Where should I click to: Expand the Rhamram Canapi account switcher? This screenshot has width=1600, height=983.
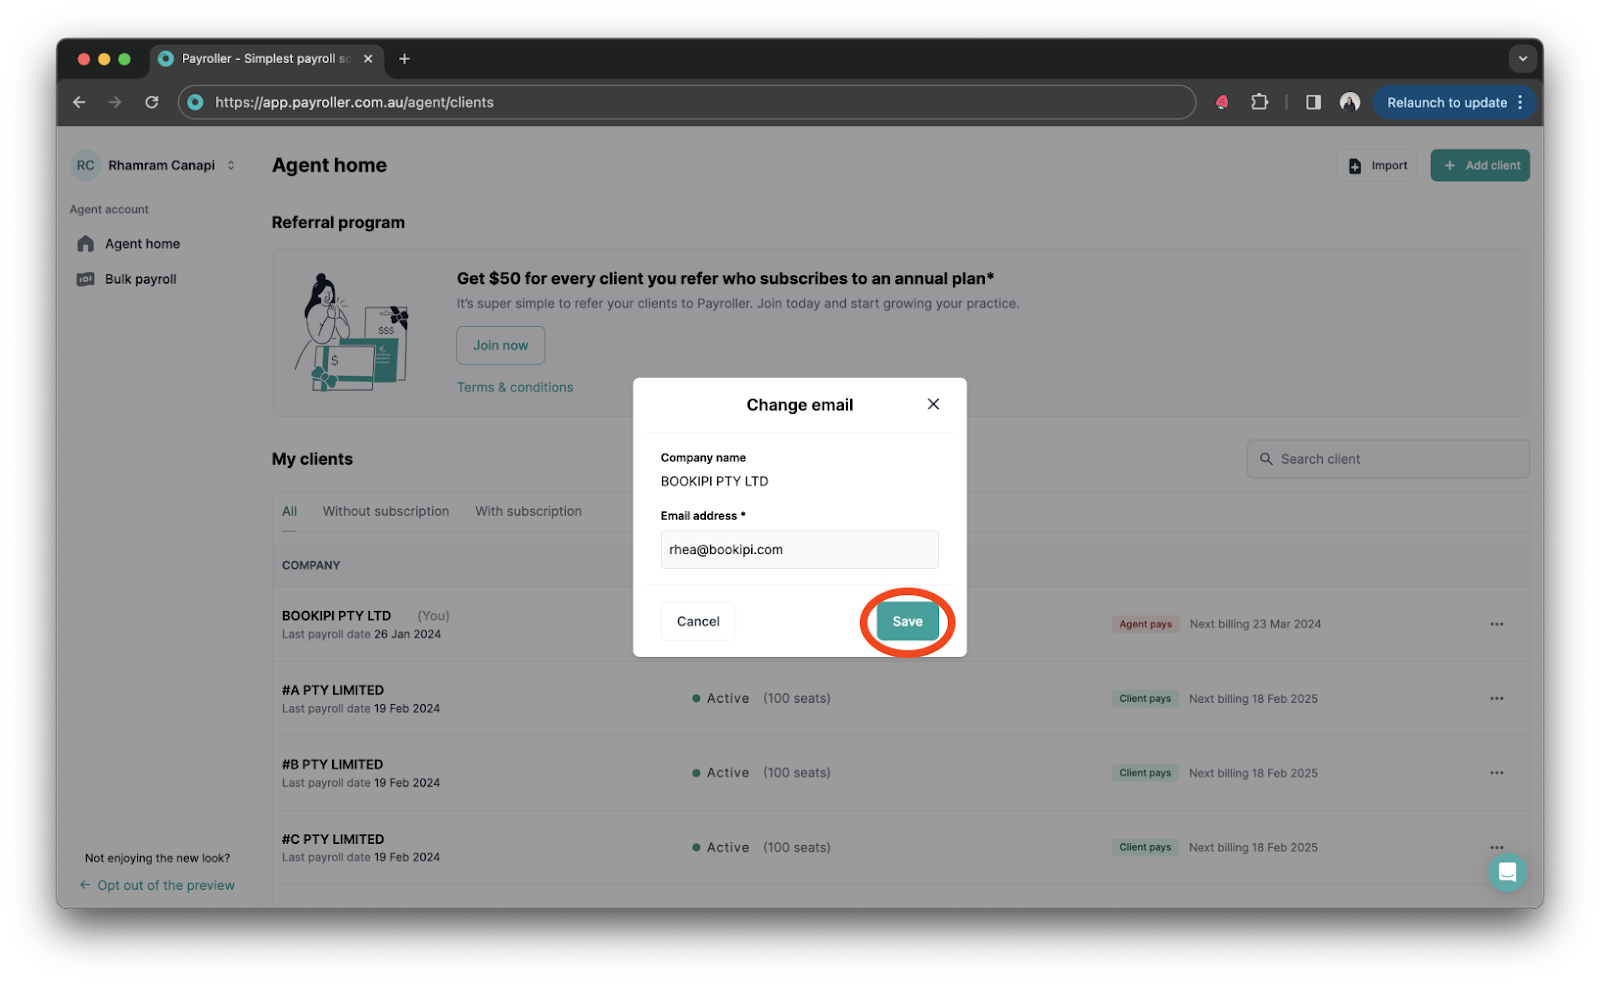[231, 165]
